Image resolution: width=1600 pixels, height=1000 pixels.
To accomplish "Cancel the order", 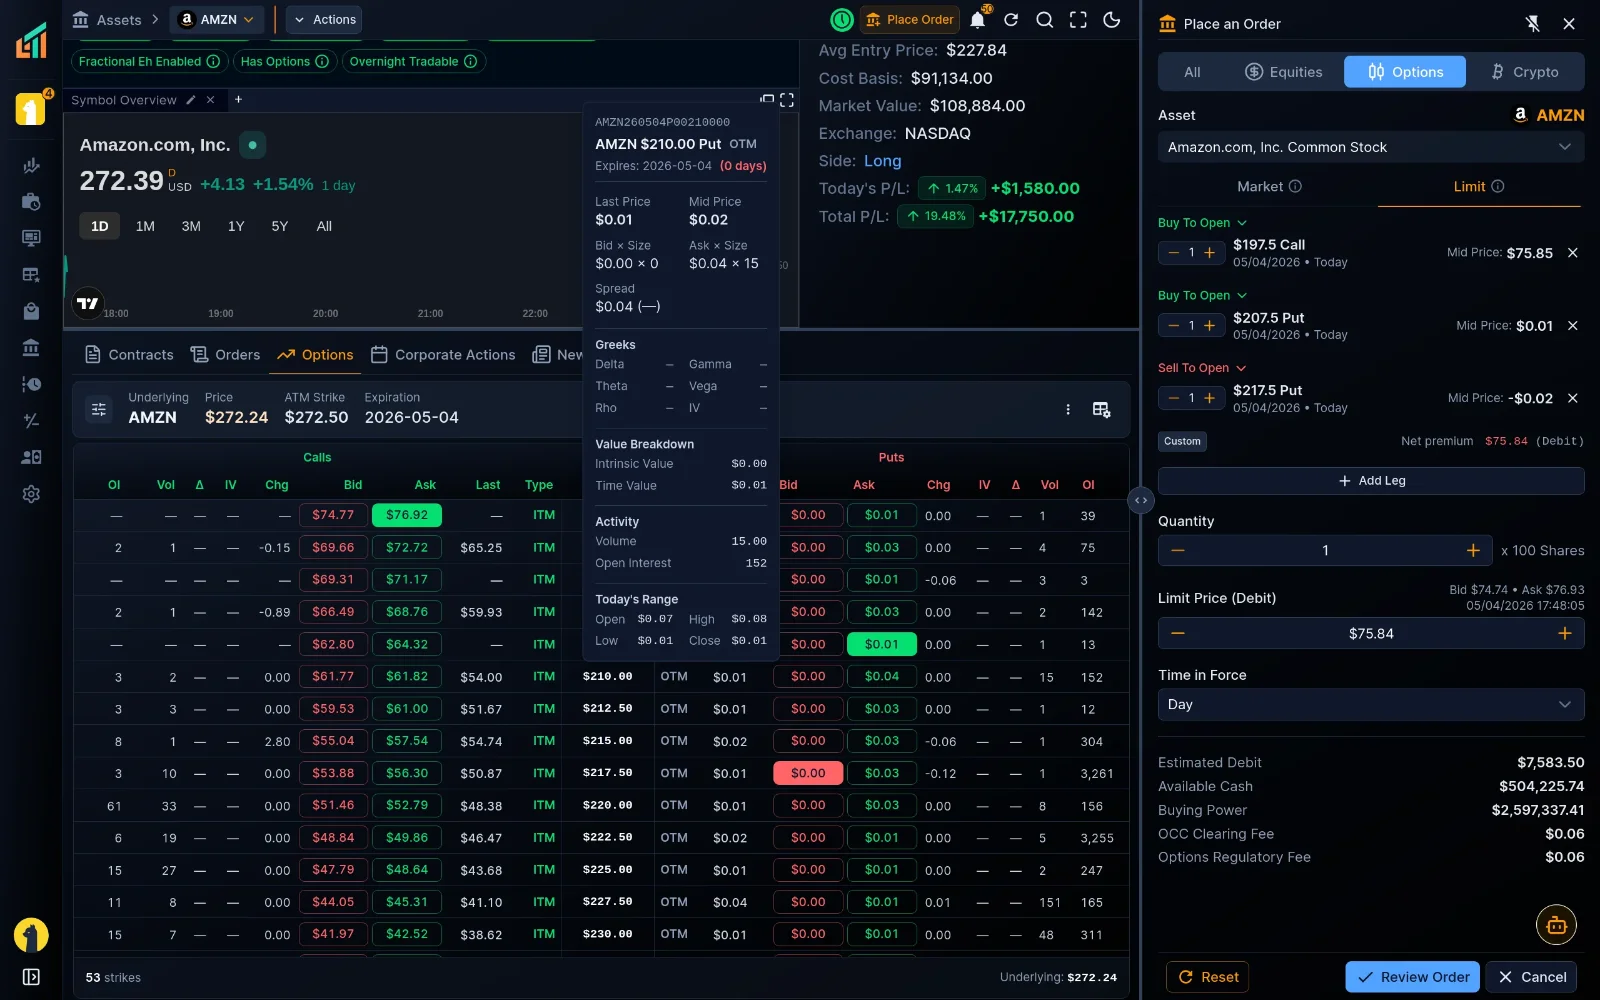I will click(x=1532, y=977).
